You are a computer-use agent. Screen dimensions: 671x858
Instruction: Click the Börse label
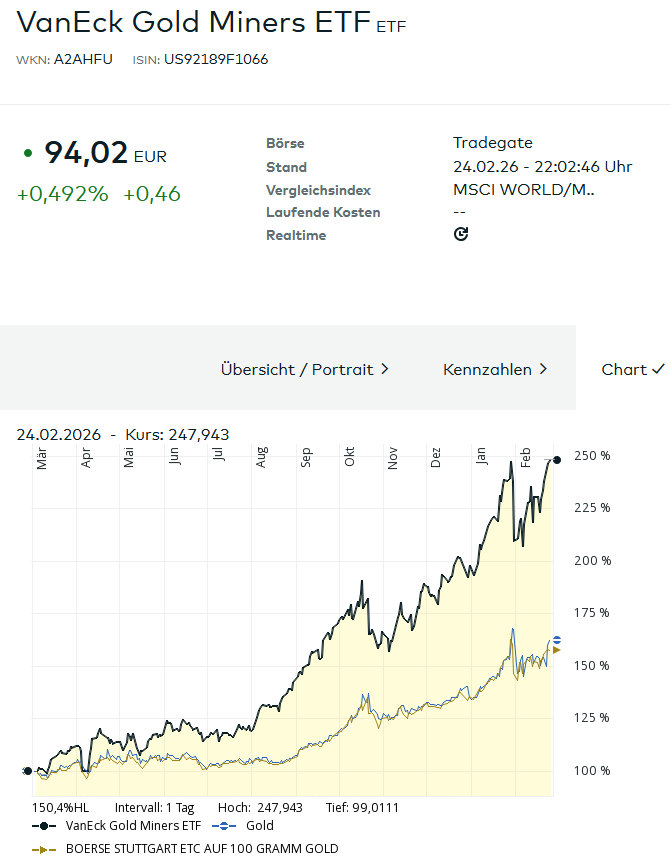click(x=285, y=143)
